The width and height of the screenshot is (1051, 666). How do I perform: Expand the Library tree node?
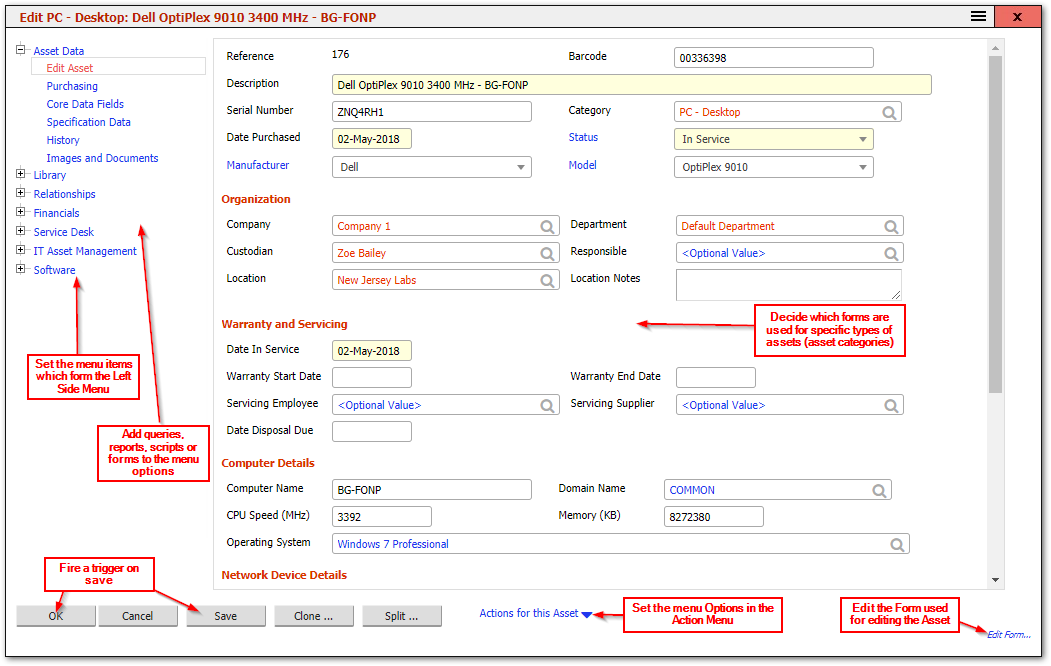(21, 175)
